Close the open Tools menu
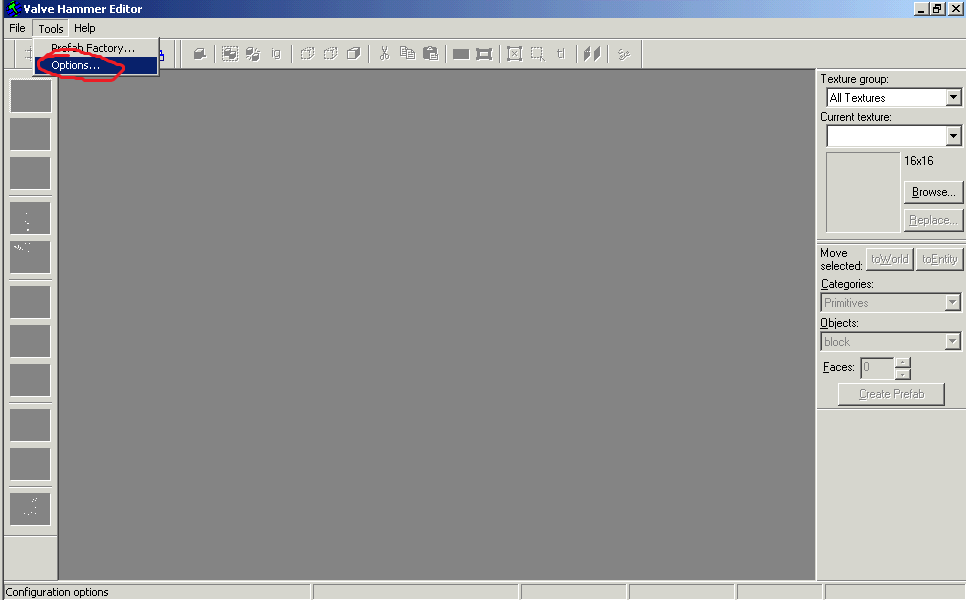Screen dimensions: 966x600 pos(51,28)
